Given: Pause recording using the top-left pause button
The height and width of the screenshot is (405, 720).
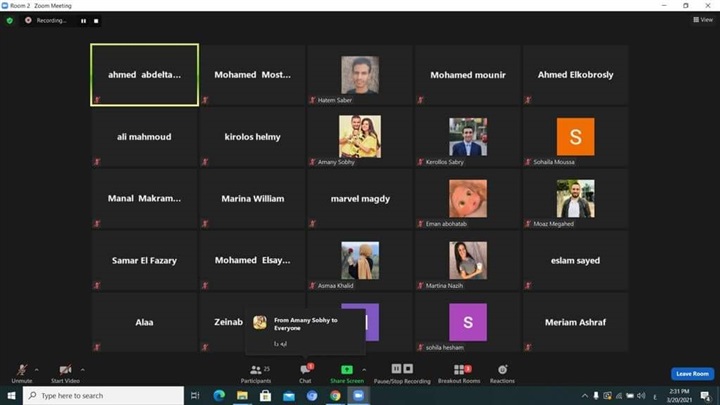Looking at the screenshot, I should click(x=83, y=20).
